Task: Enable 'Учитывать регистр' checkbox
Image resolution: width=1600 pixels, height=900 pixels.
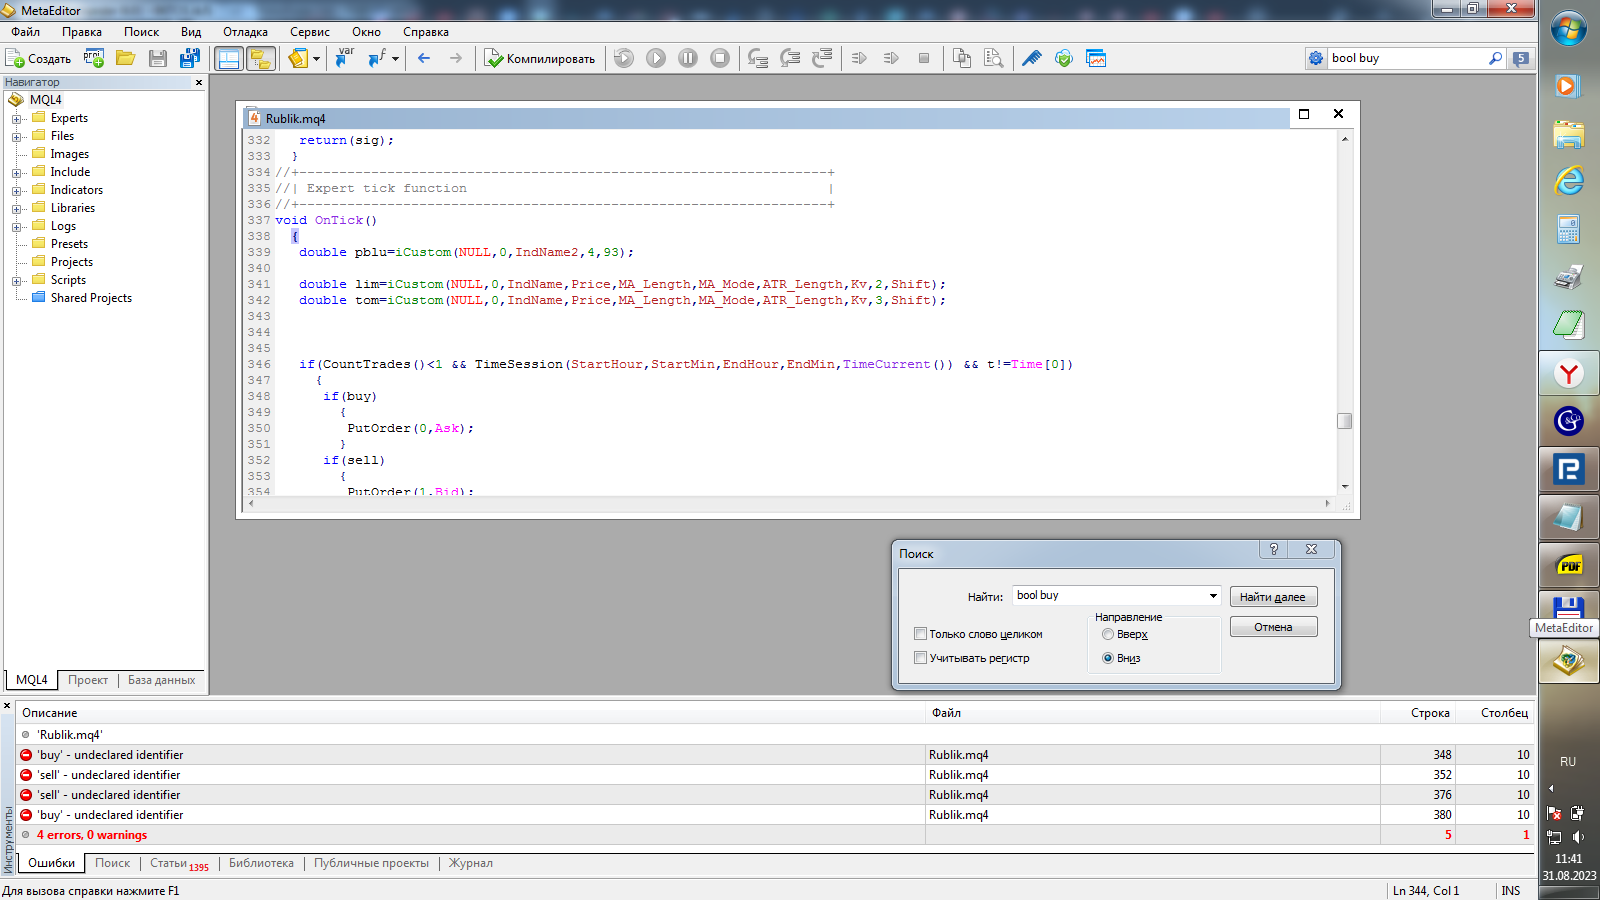Action: click(920, 658)
